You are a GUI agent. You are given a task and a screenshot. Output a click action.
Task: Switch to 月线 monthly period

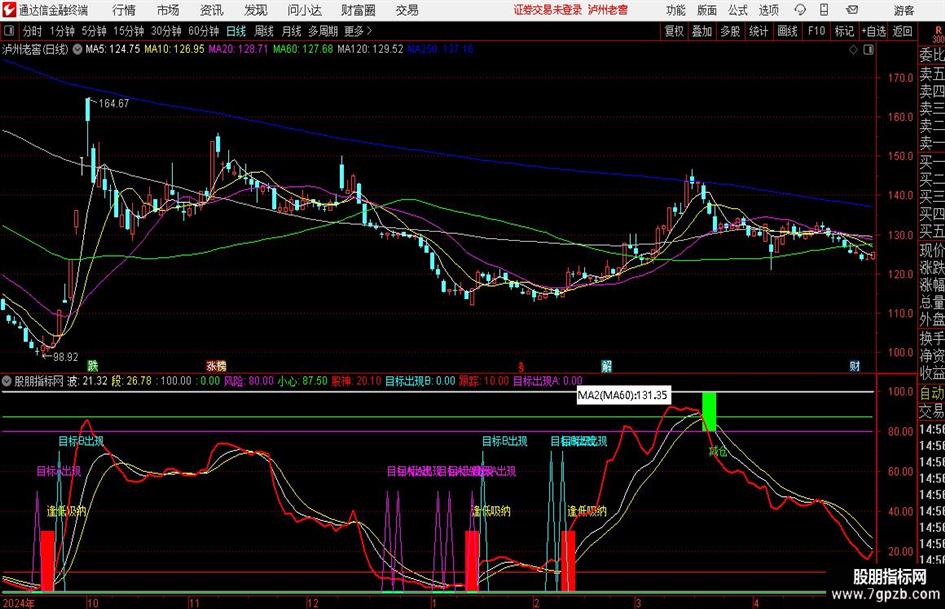292,31
